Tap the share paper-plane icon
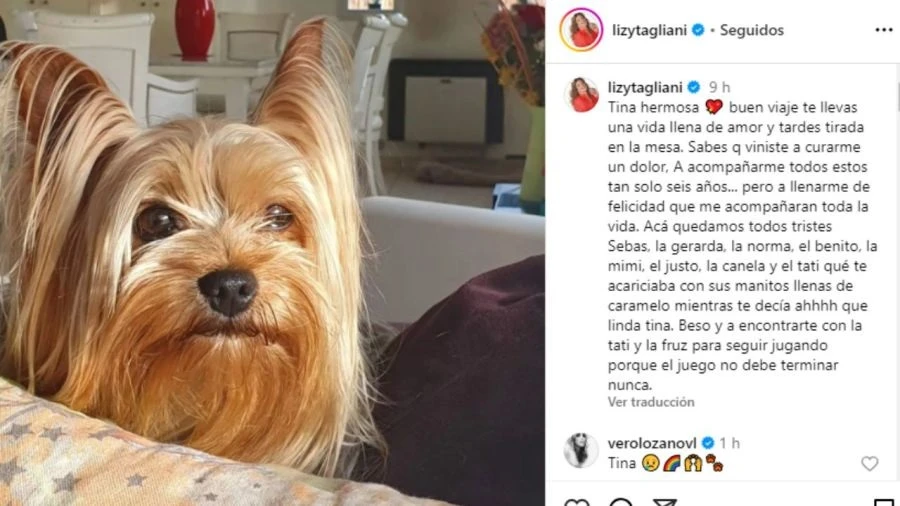Screen dimensions: 900x506 (664, 502)
